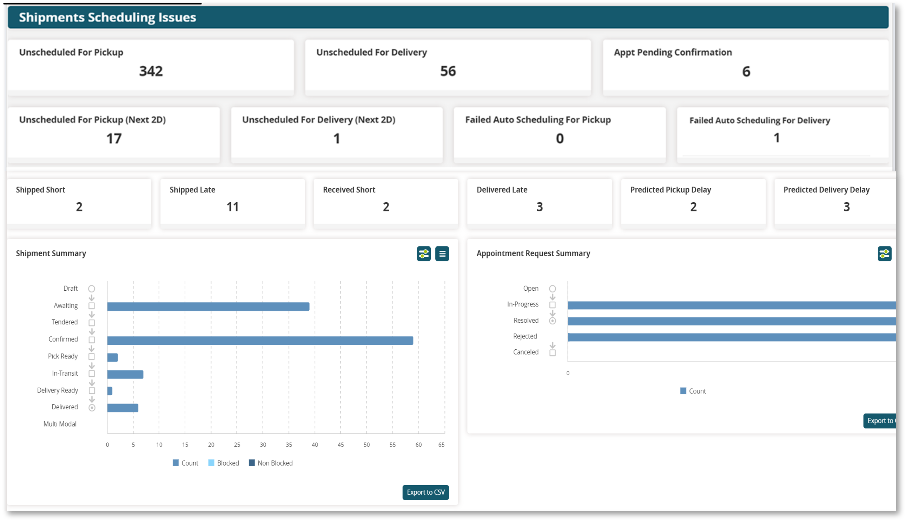Click the Delivered end-state icon

click(92, 407)
